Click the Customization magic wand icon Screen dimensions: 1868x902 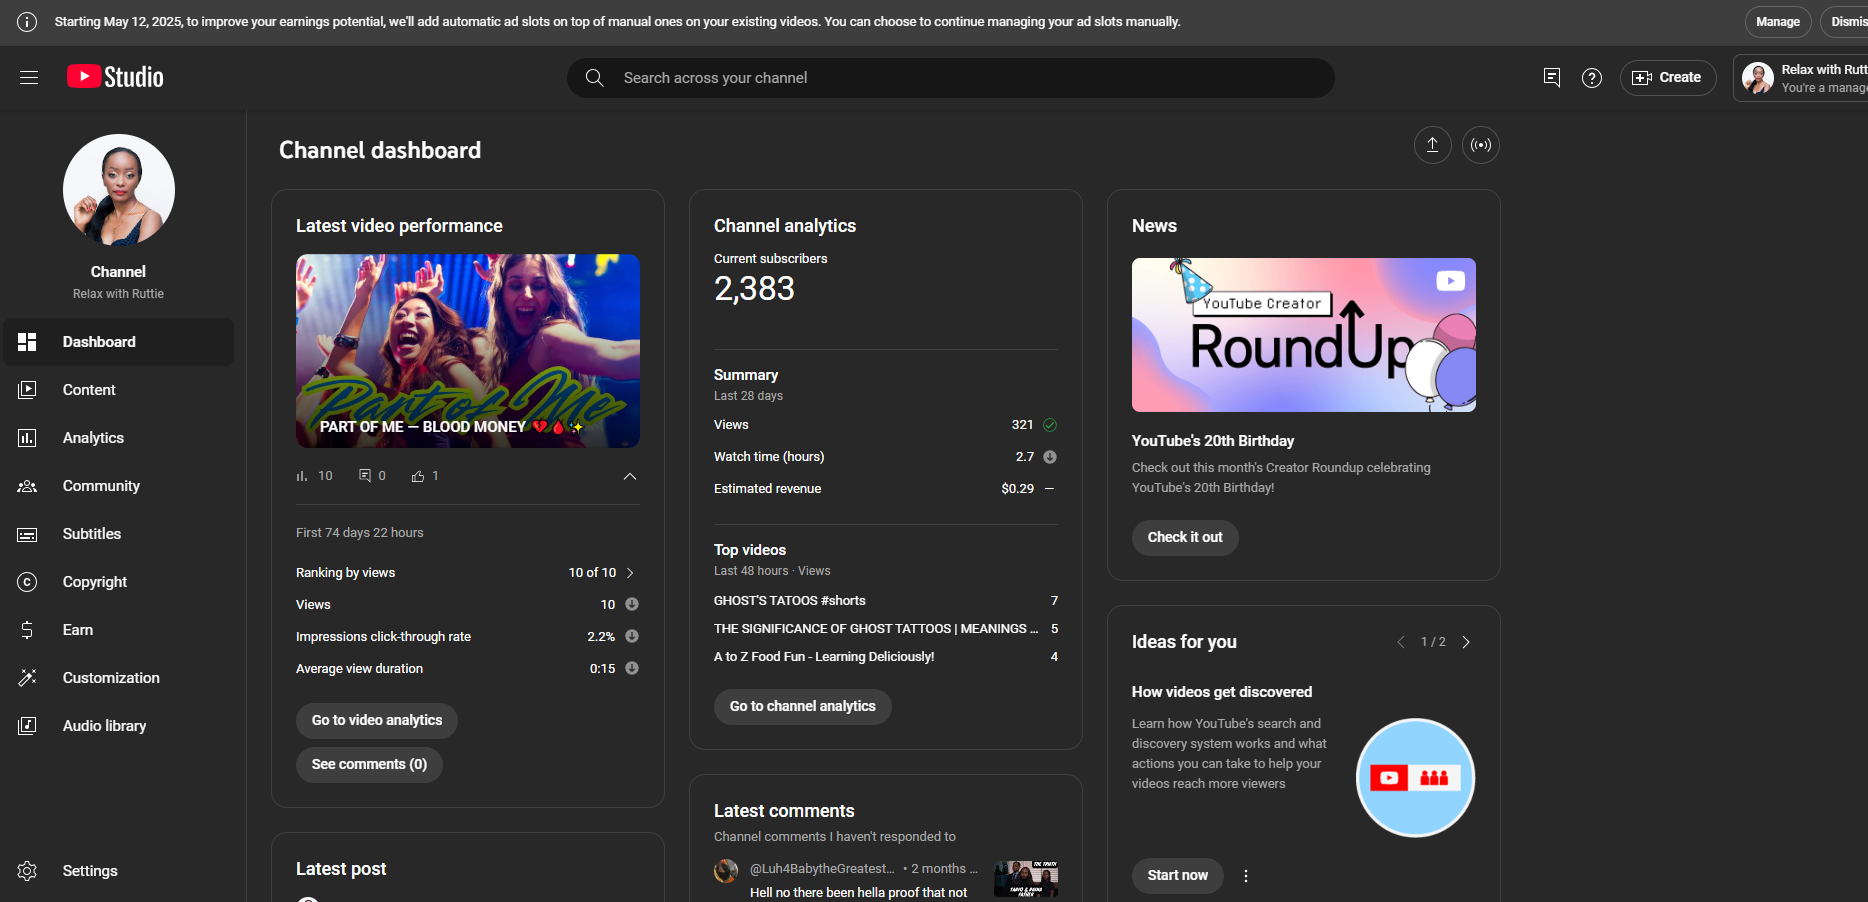27,678
